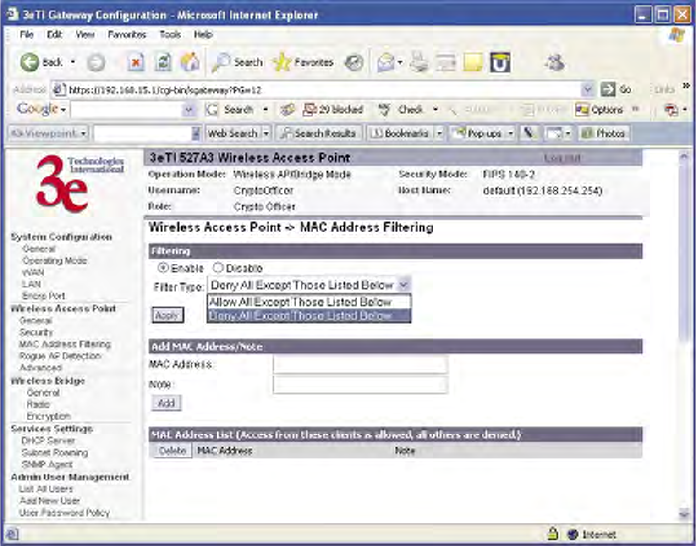Open the Search magnifier toolbar button

point(237,63)
